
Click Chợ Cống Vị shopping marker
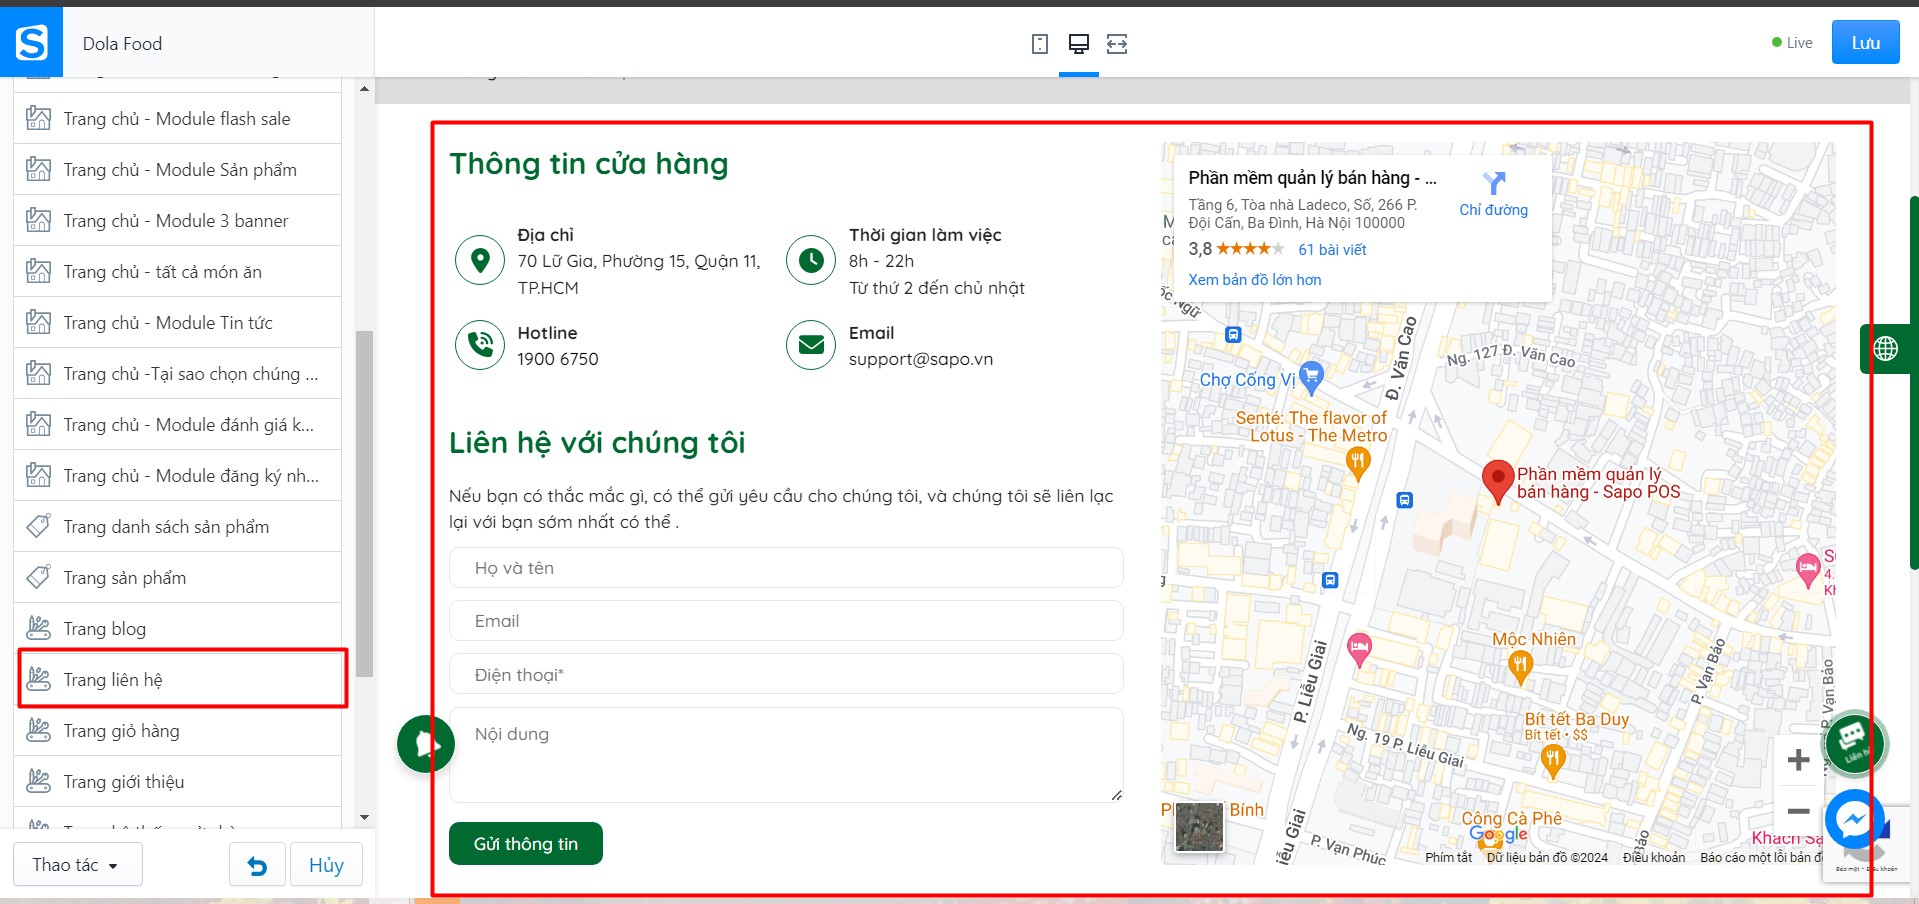pos(1311,378)
